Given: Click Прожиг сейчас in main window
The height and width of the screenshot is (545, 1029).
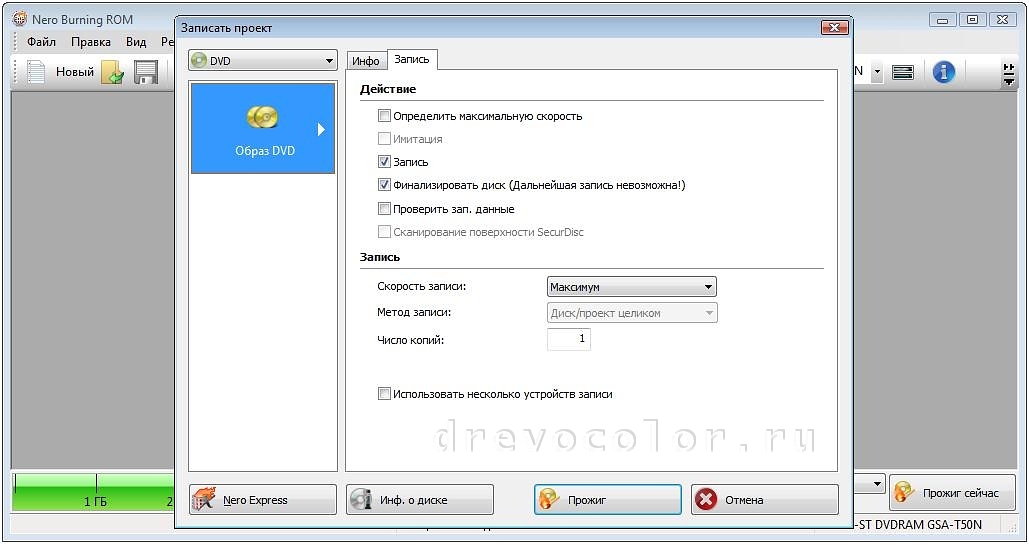Looking at the screenshot, I should click(x=952, y=492).
